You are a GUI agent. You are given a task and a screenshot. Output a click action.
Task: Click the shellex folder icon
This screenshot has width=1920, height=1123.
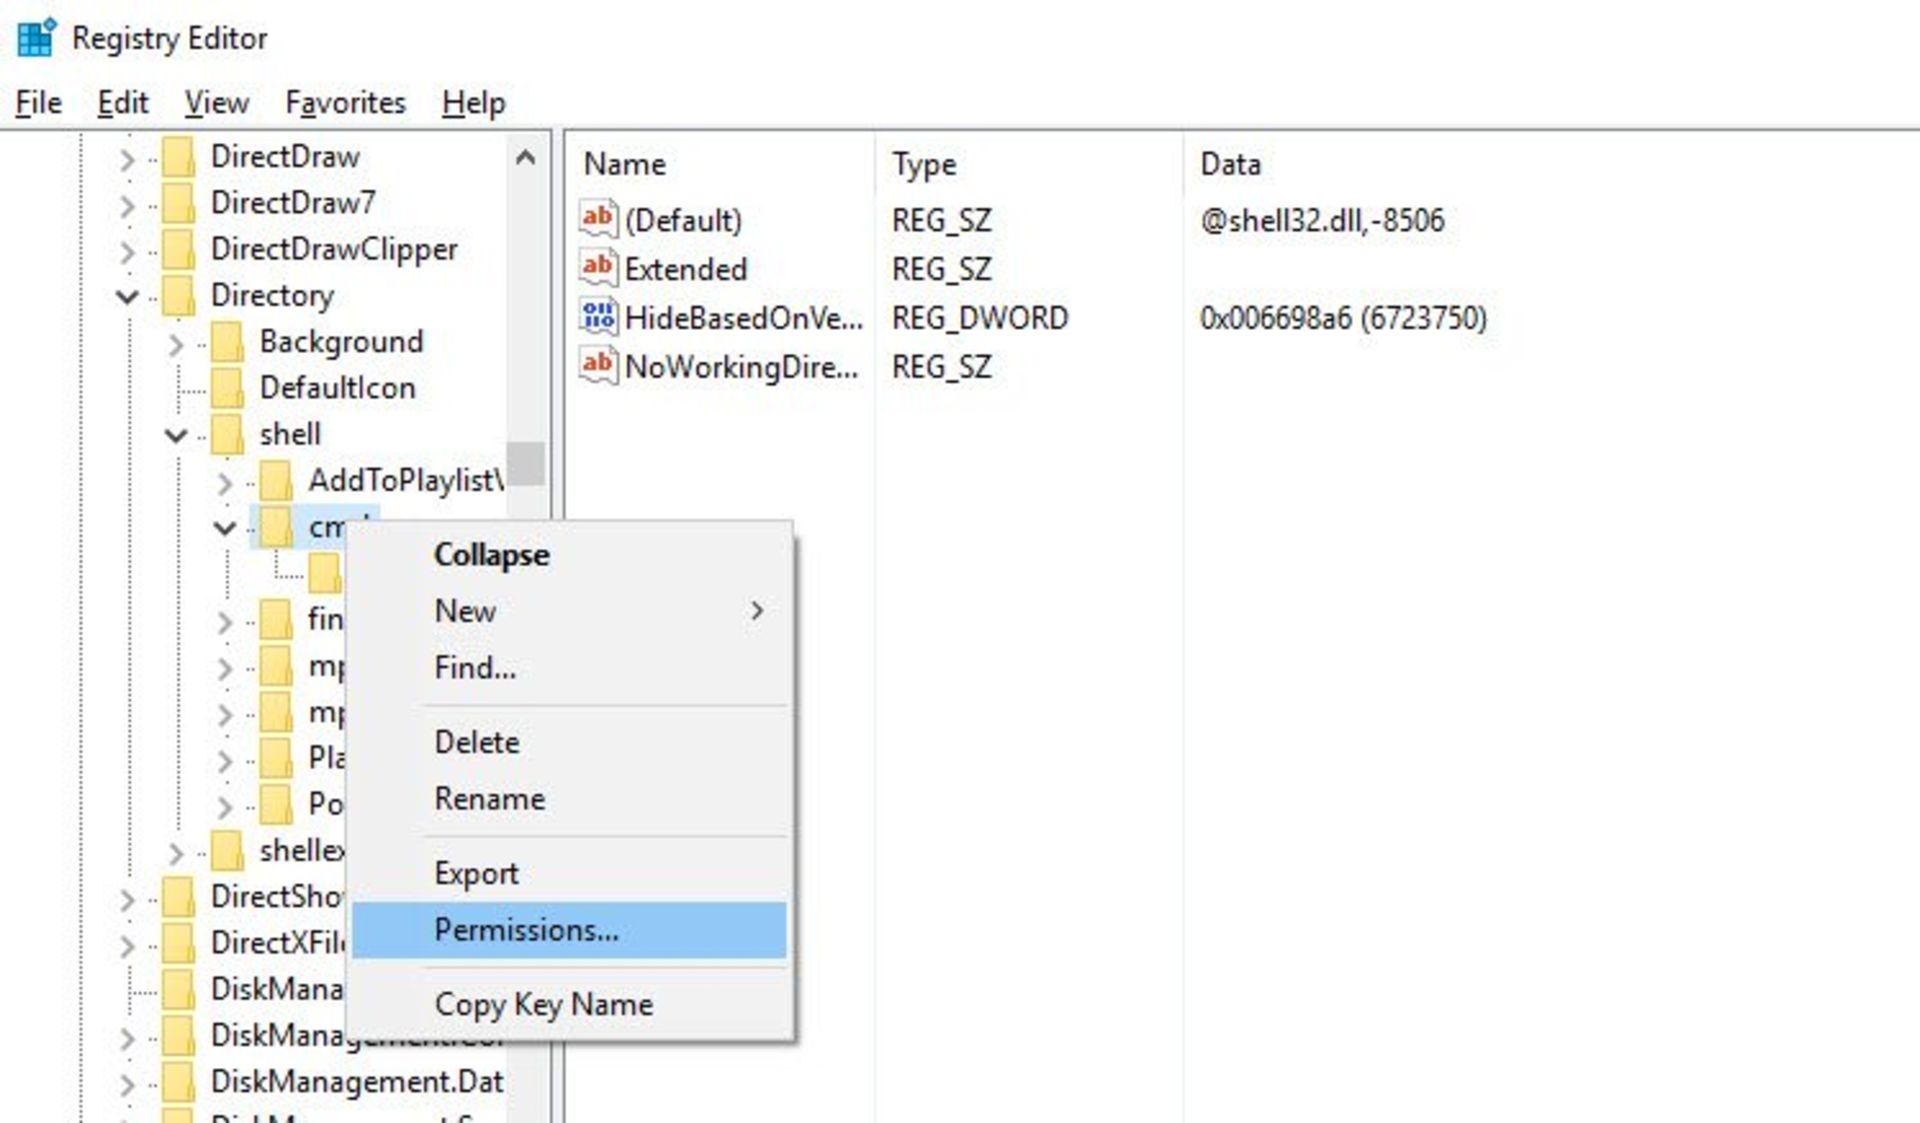point(227,851)
